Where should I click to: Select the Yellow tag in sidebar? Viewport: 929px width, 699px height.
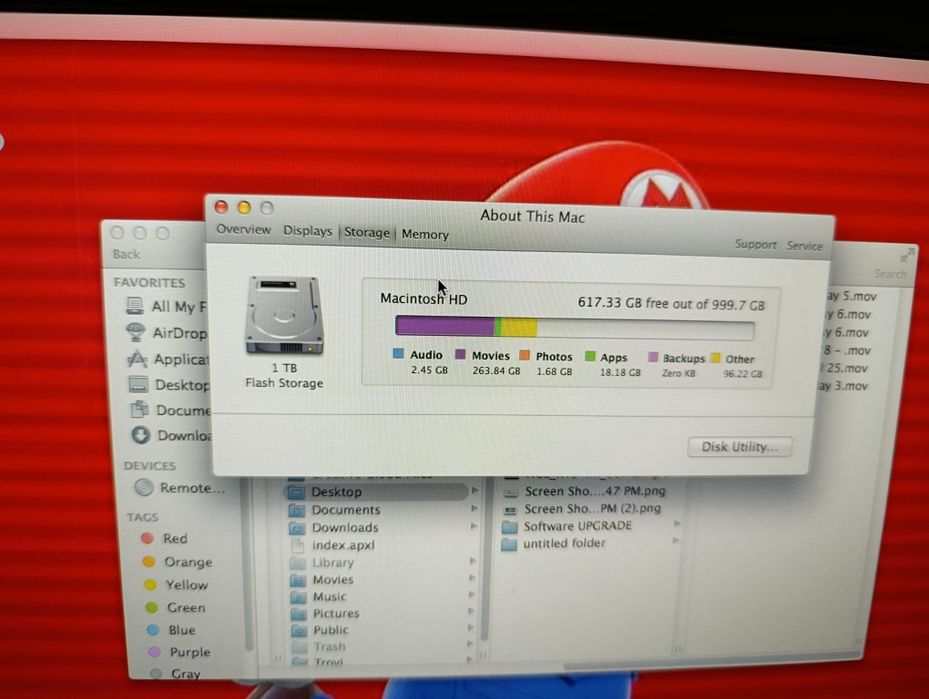tap(176, 585)
